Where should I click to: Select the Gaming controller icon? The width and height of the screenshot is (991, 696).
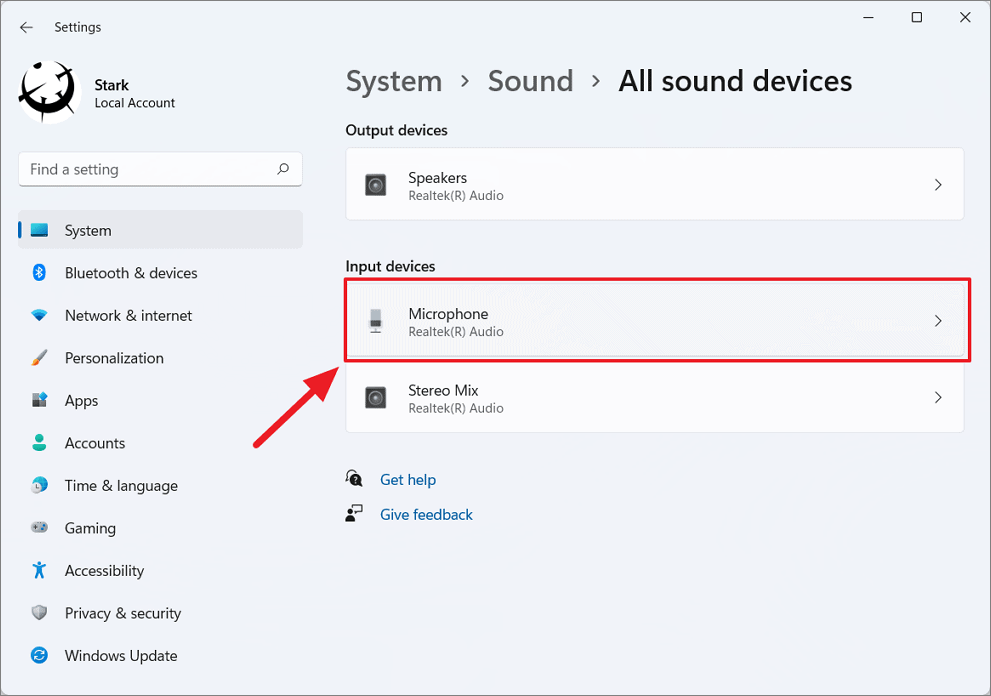pyautogui.click(x=39, y=528)
